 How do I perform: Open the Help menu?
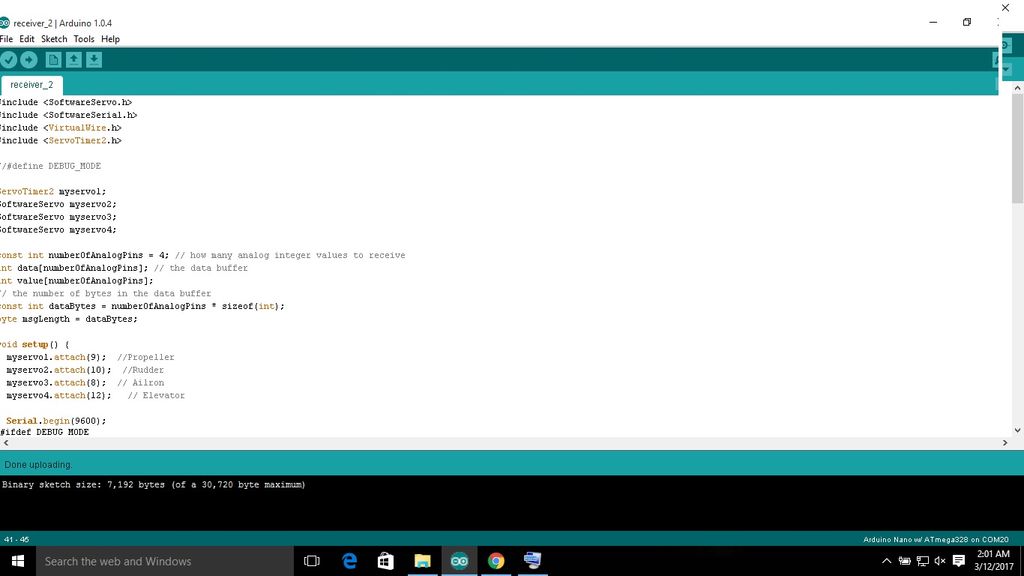(110, 39)
